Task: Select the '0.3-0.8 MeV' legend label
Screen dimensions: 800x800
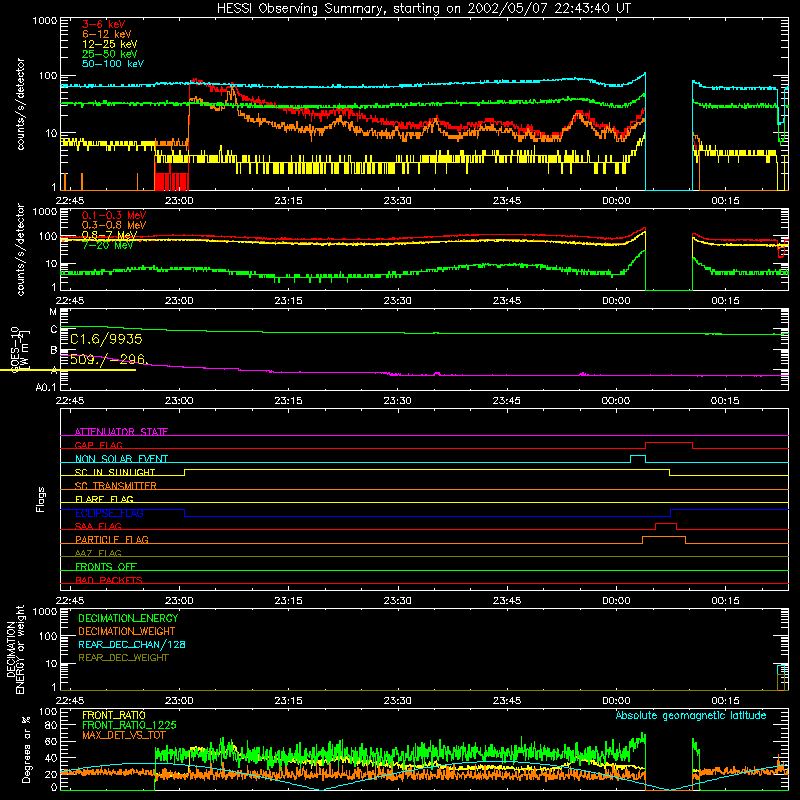Action: 114,225
